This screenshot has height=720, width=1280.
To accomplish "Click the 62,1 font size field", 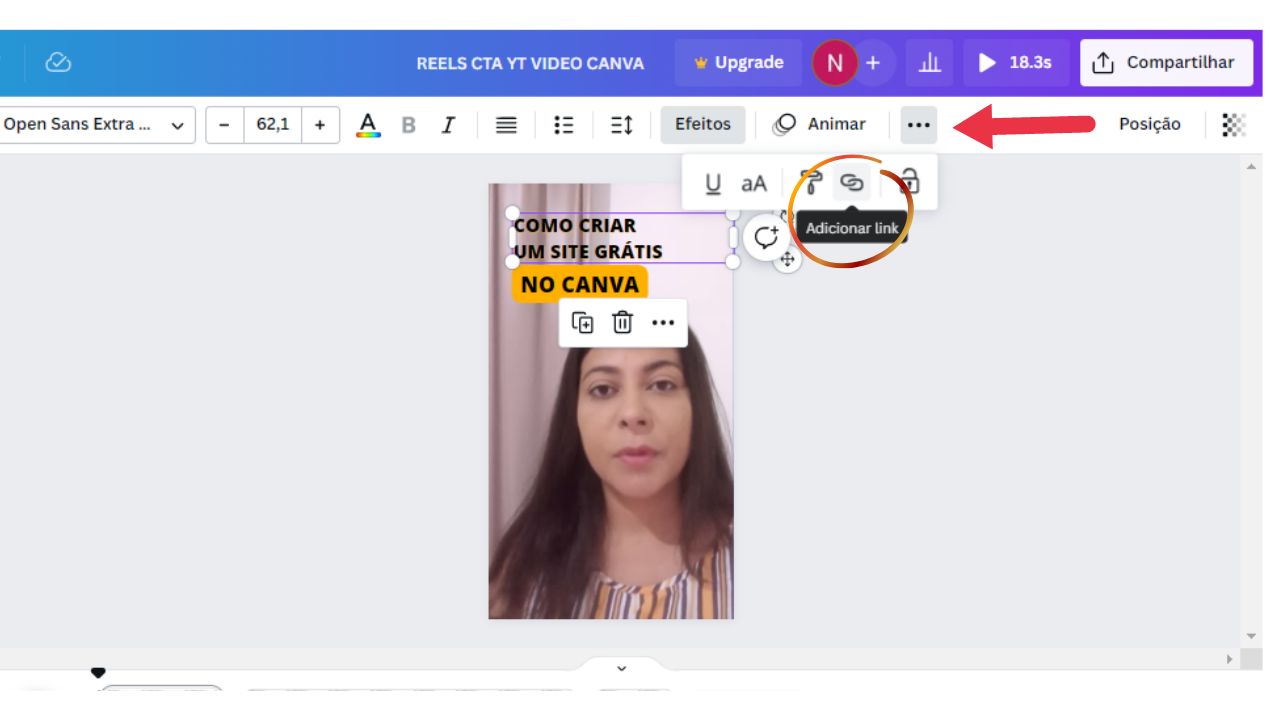I will (272, 125).
